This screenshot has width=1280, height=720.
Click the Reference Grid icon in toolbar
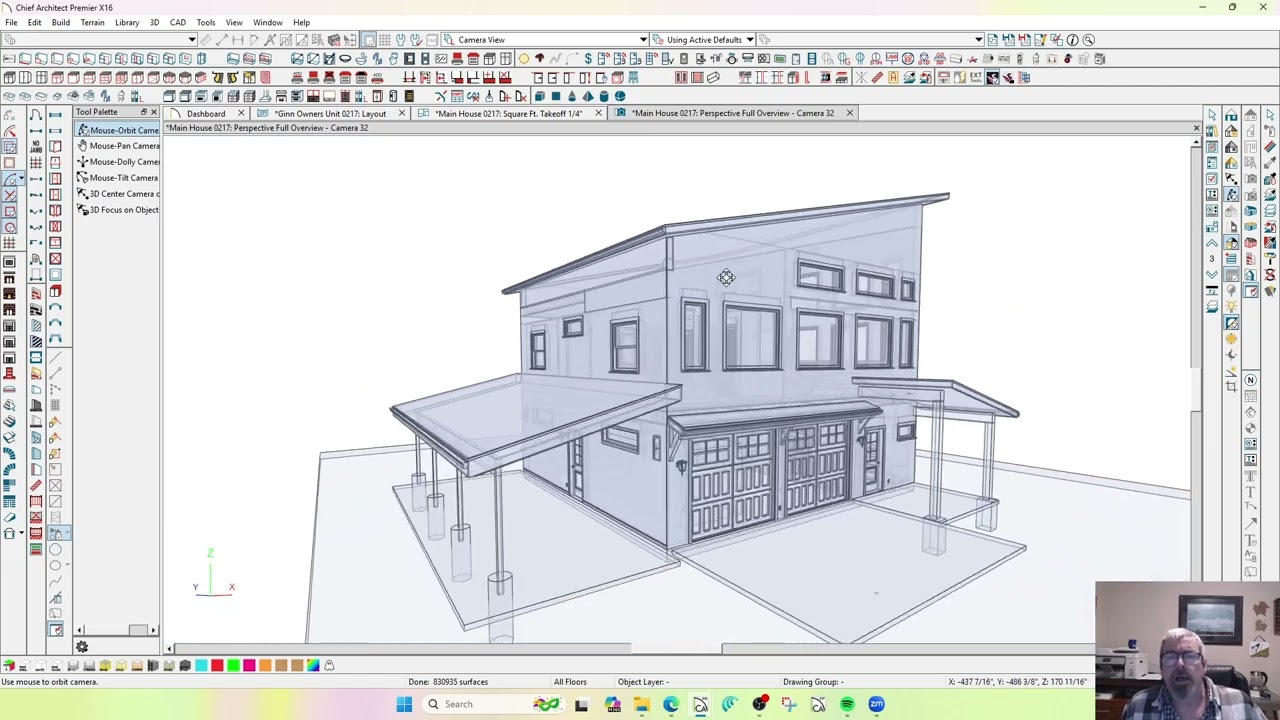(384, 40)
